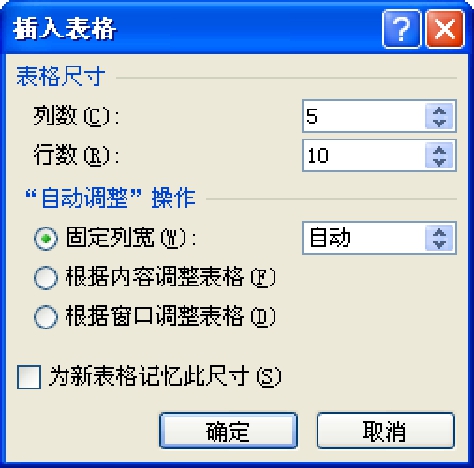Image resolution: width=474 pixels, height=468 pixels.
Task: Click the 列数(C) label
Action: [76, 116]
